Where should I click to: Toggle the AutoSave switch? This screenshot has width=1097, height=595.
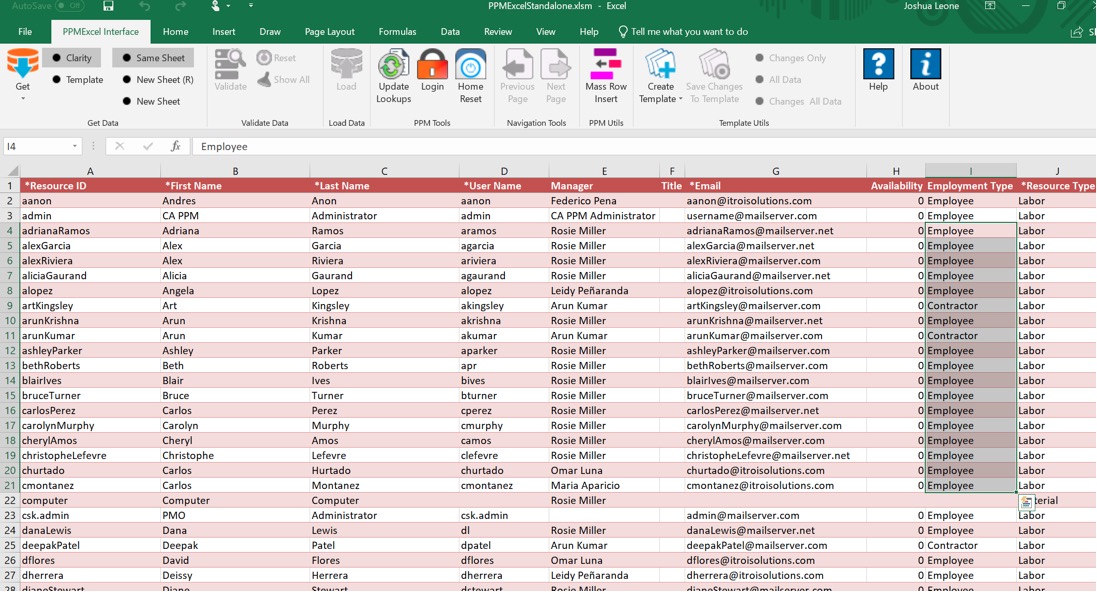[70, 6]
